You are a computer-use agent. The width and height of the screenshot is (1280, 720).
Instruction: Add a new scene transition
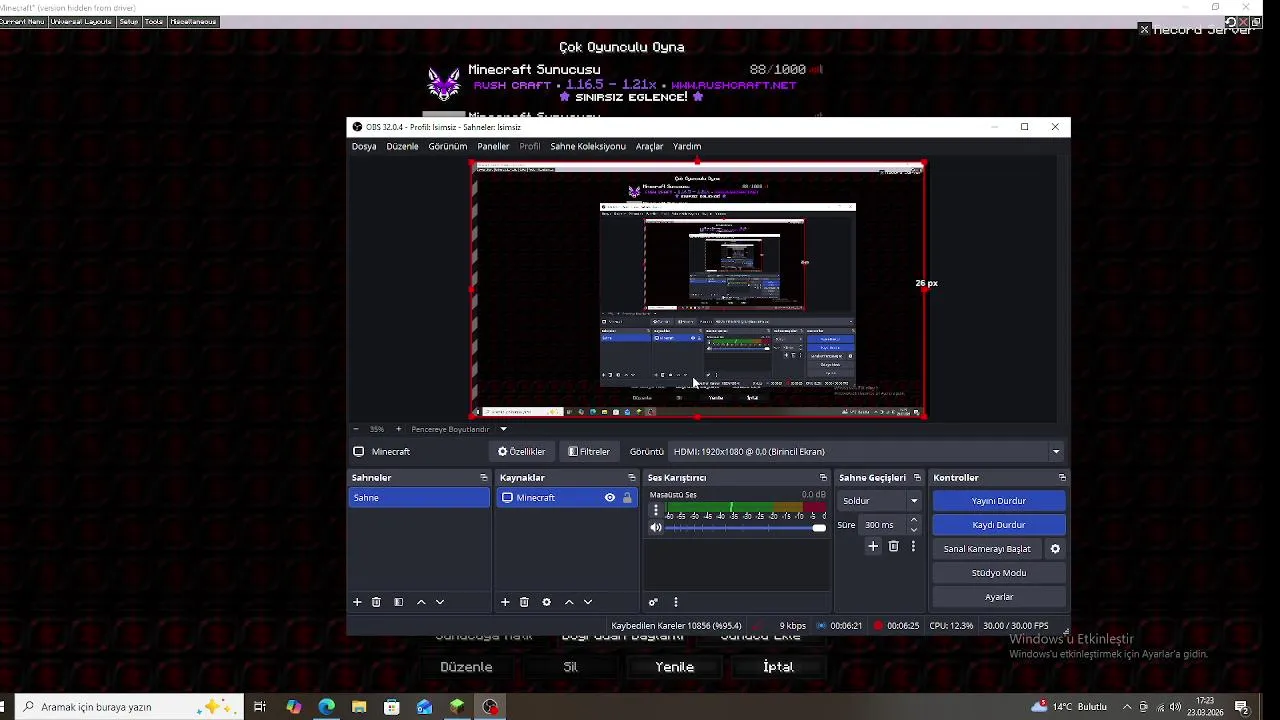873,546
